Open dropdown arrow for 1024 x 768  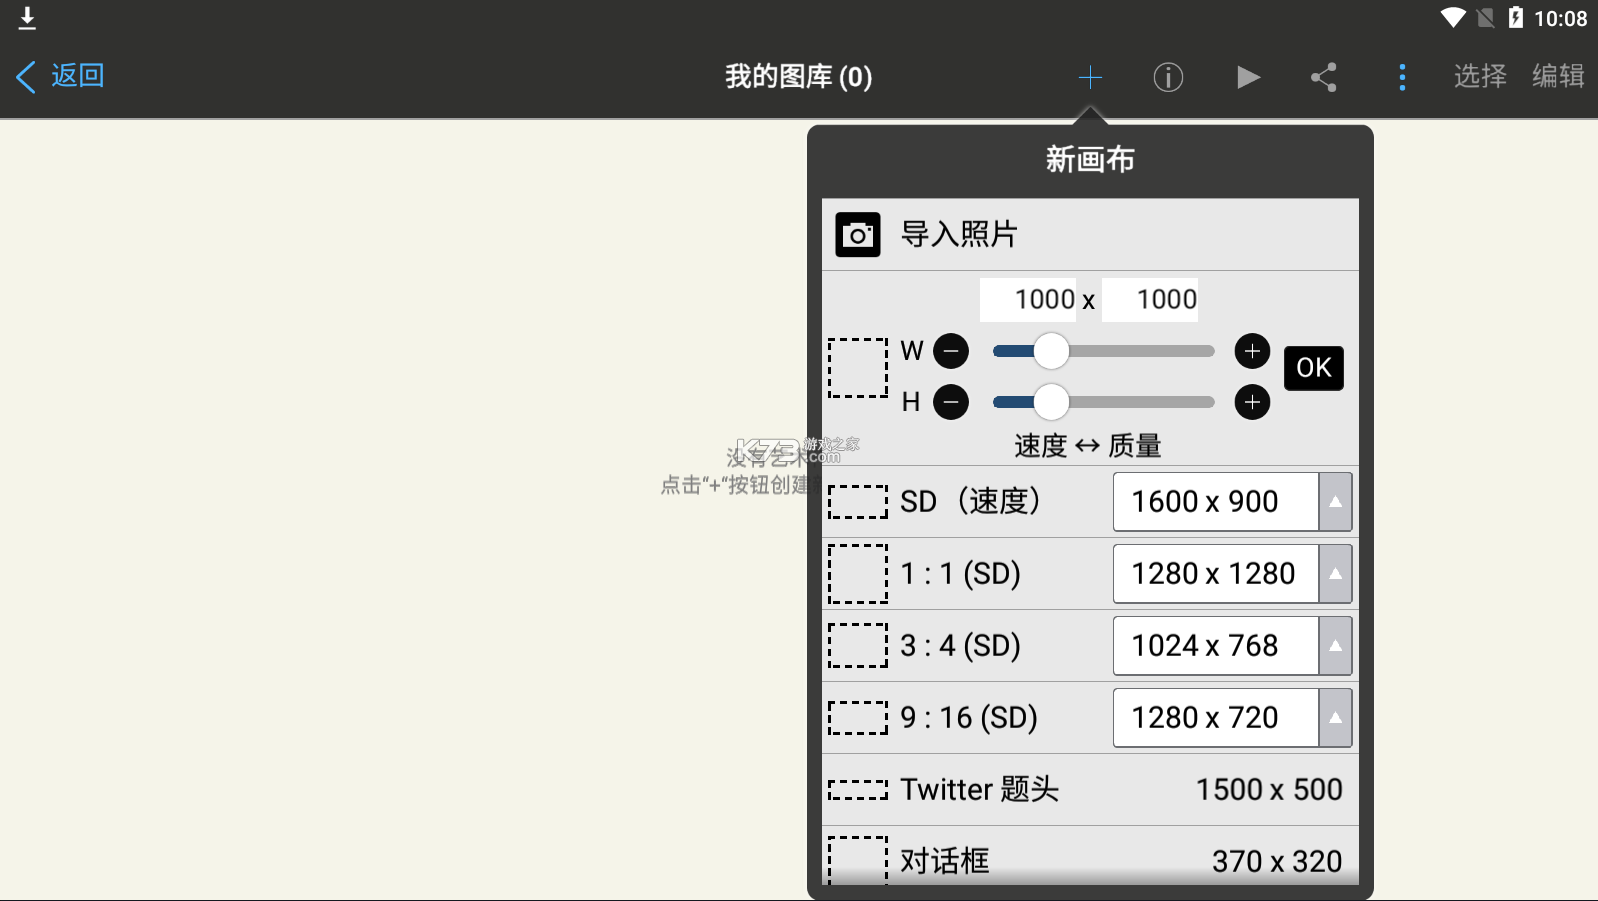(x=1335, y=646)
